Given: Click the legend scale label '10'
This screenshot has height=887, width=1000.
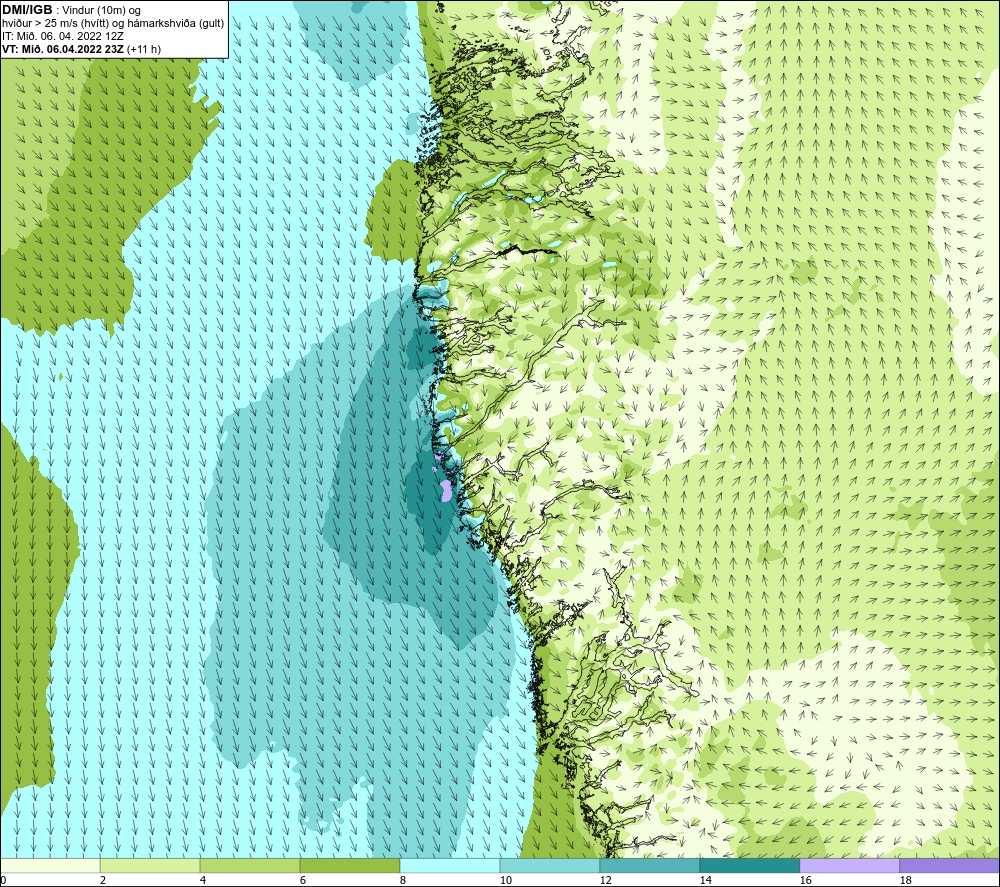Looking at the screenshot, I should 505,881.
